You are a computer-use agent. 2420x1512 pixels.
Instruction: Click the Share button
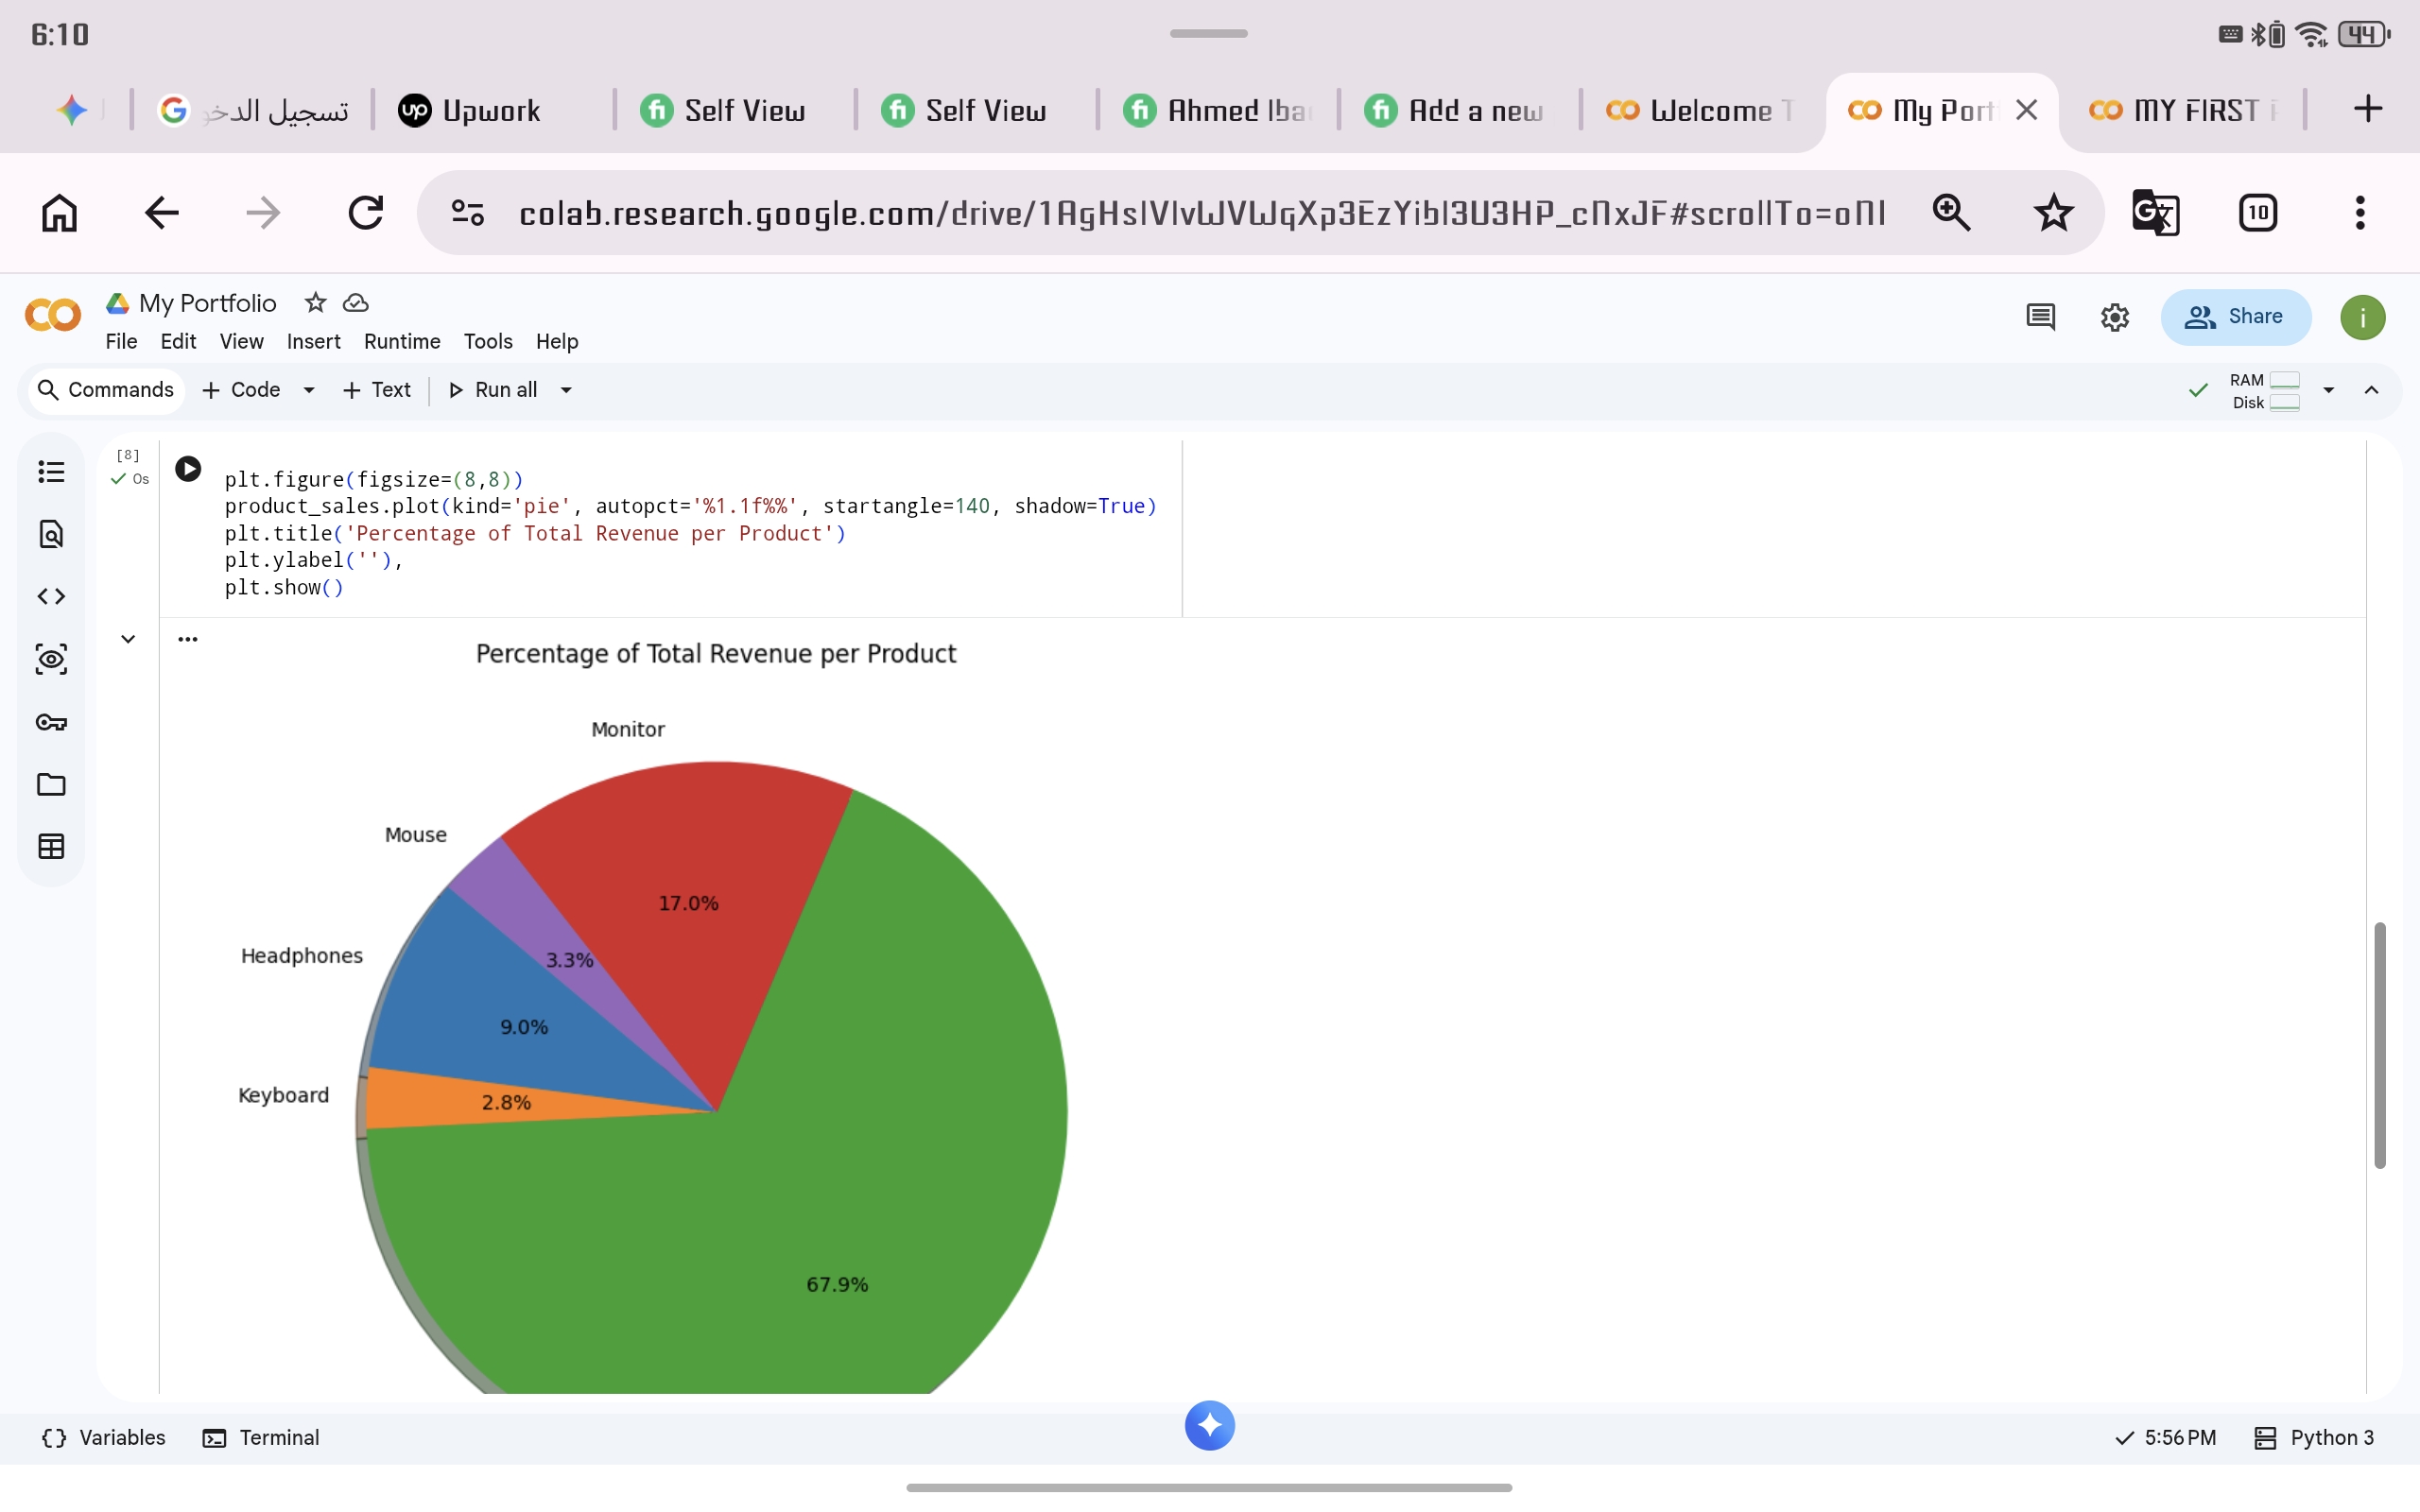(2236, 317)
